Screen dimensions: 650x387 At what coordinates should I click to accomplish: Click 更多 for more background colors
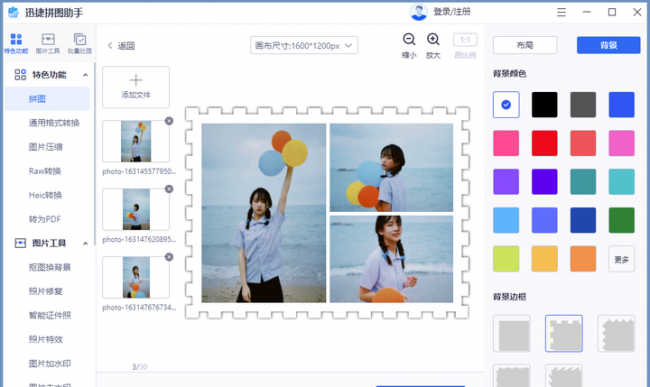621,259
